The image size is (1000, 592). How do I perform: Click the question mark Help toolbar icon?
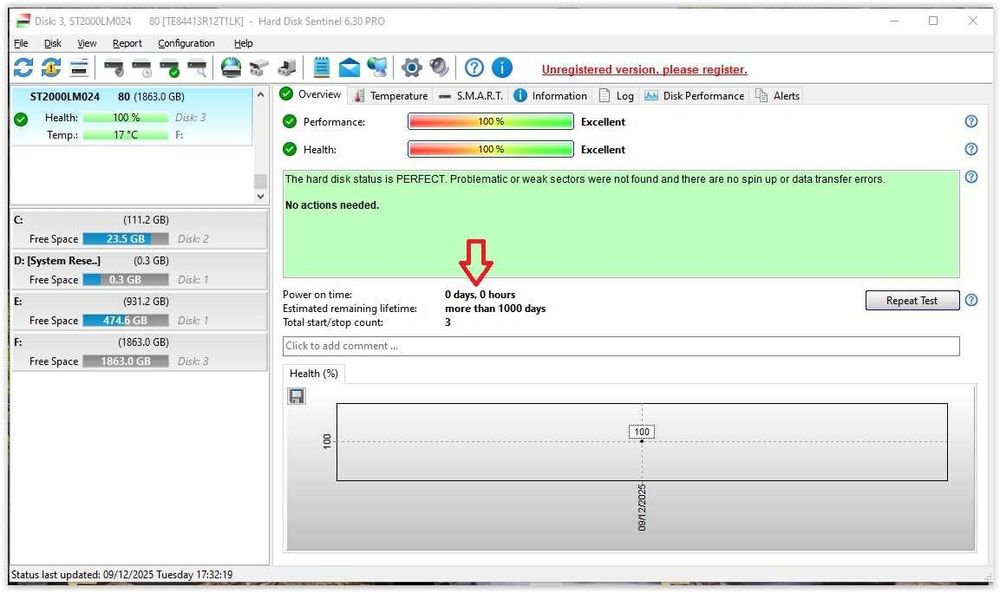point(474,67)
